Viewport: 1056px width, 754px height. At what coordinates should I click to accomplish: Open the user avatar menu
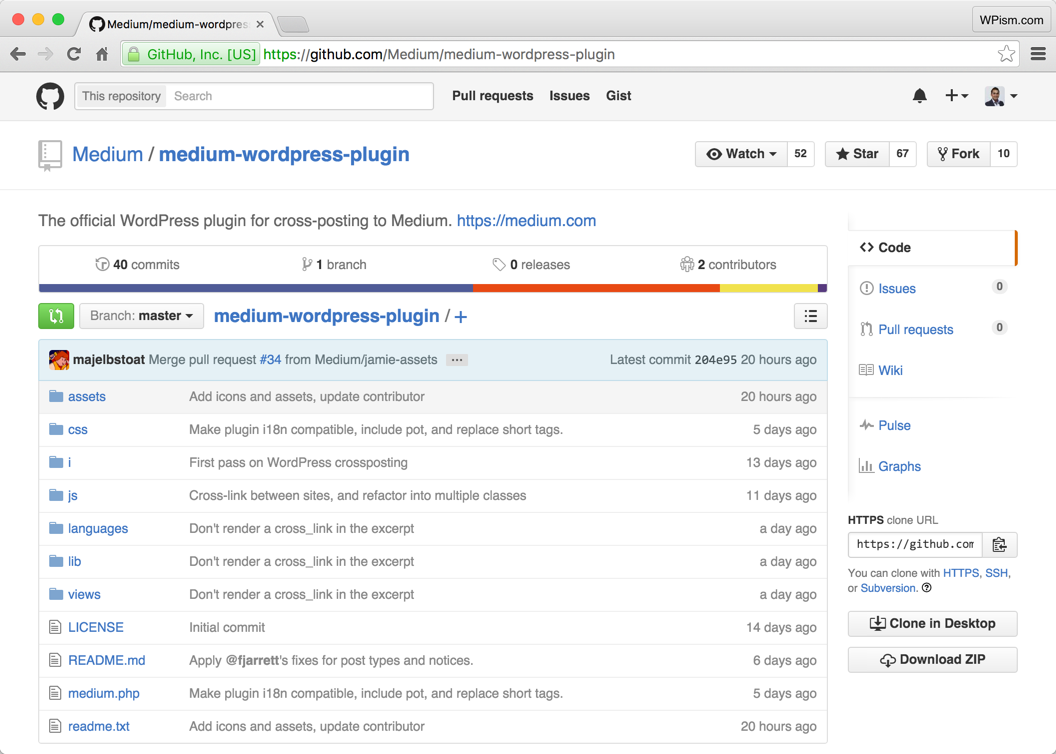point(1001,96)
